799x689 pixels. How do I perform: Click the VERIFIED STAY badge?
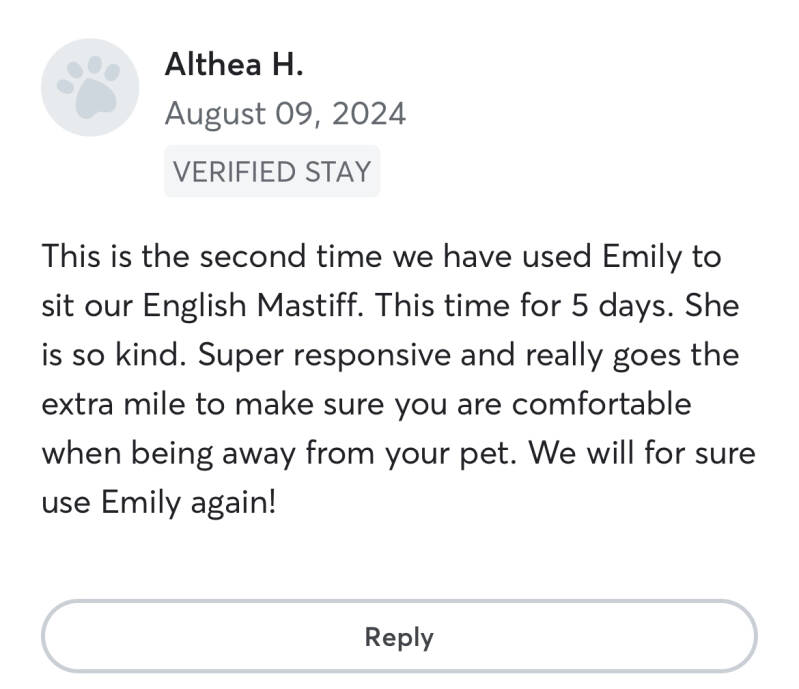pos(271,172)
